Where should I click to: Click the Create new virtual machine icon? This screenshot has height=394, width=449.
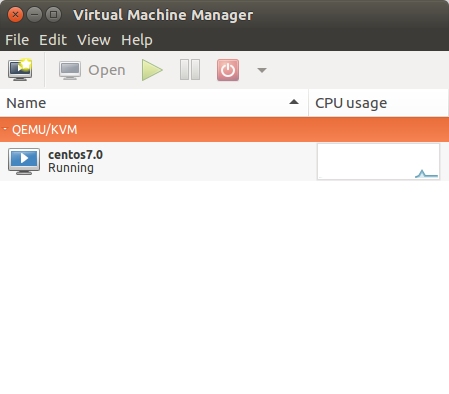20,70
